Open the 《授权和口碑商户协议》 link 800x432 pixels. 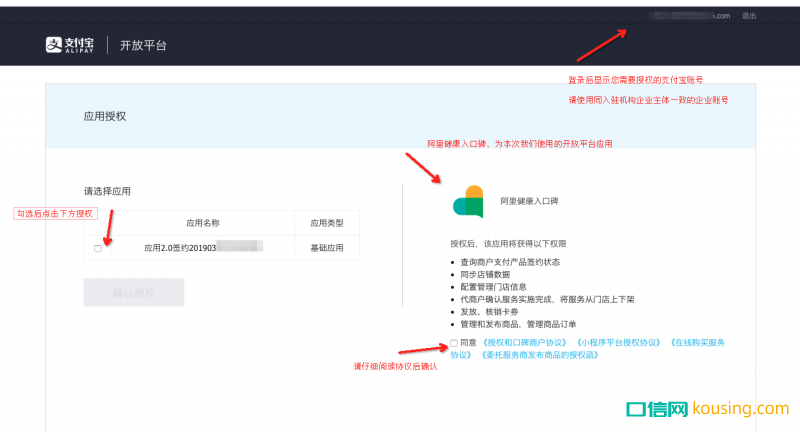524,343
